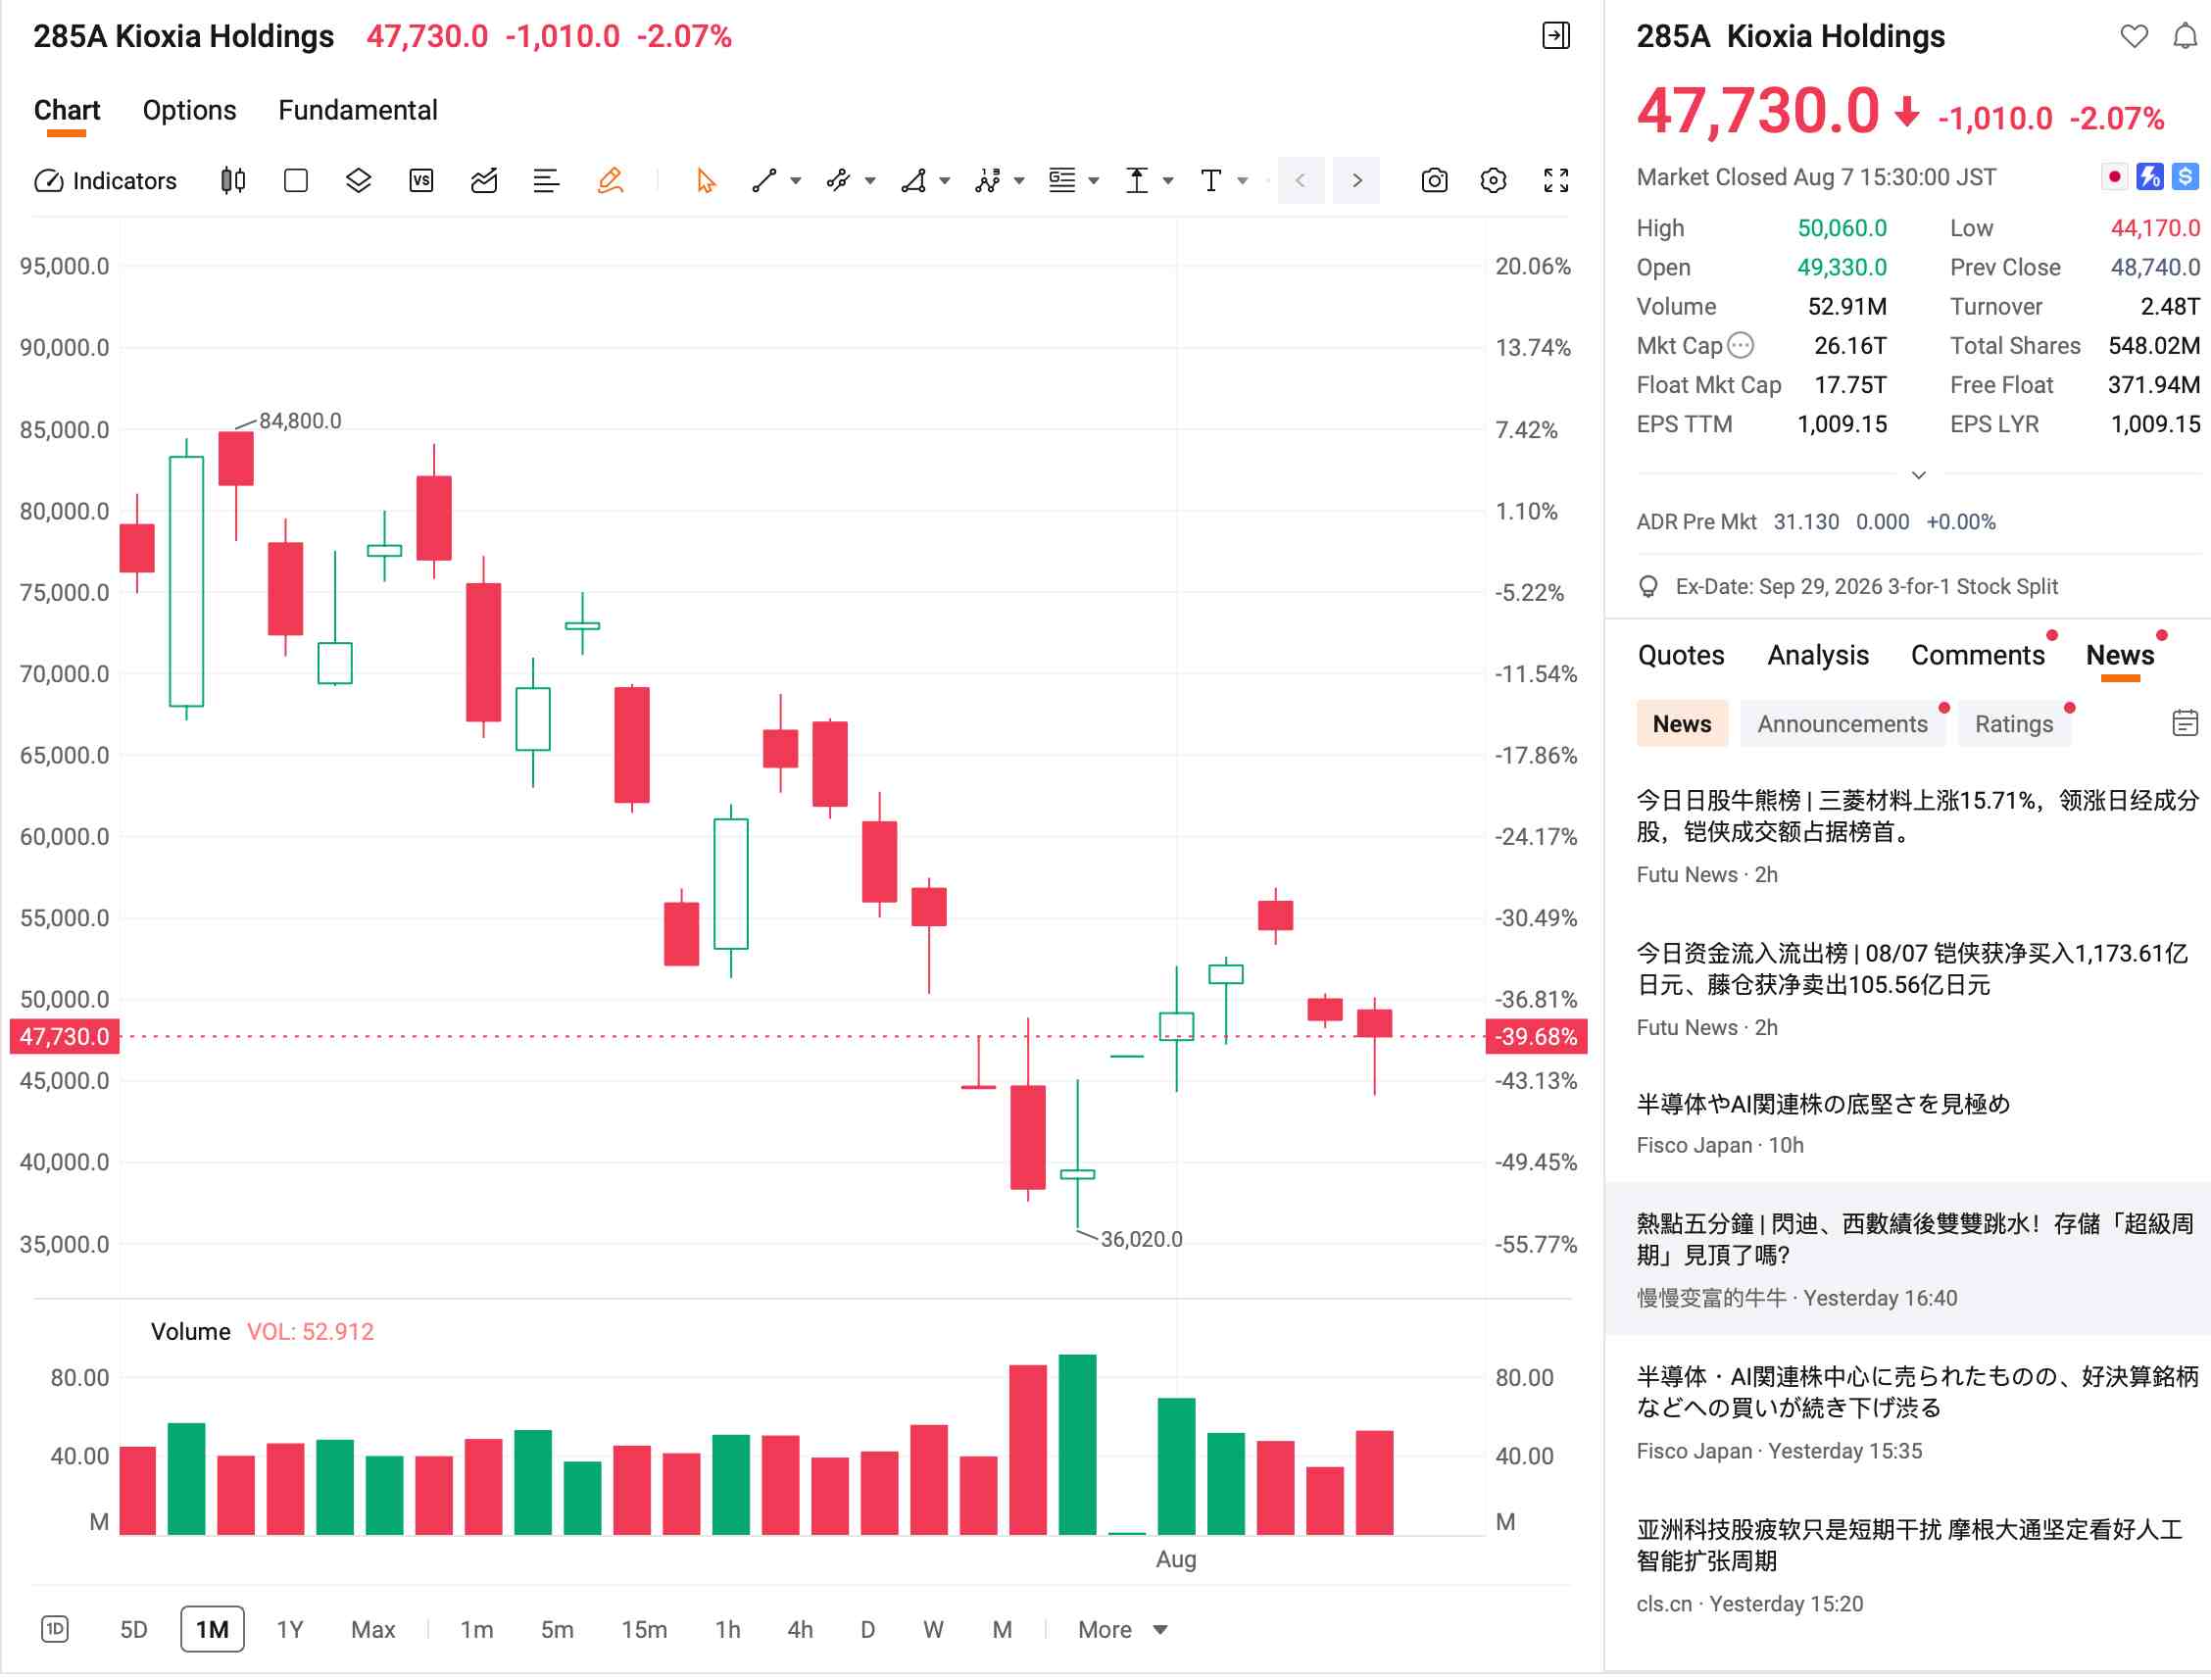Switch to 4h candle interval
This screenshot has width=2211, height=1680.
[x=800, y=1632]
